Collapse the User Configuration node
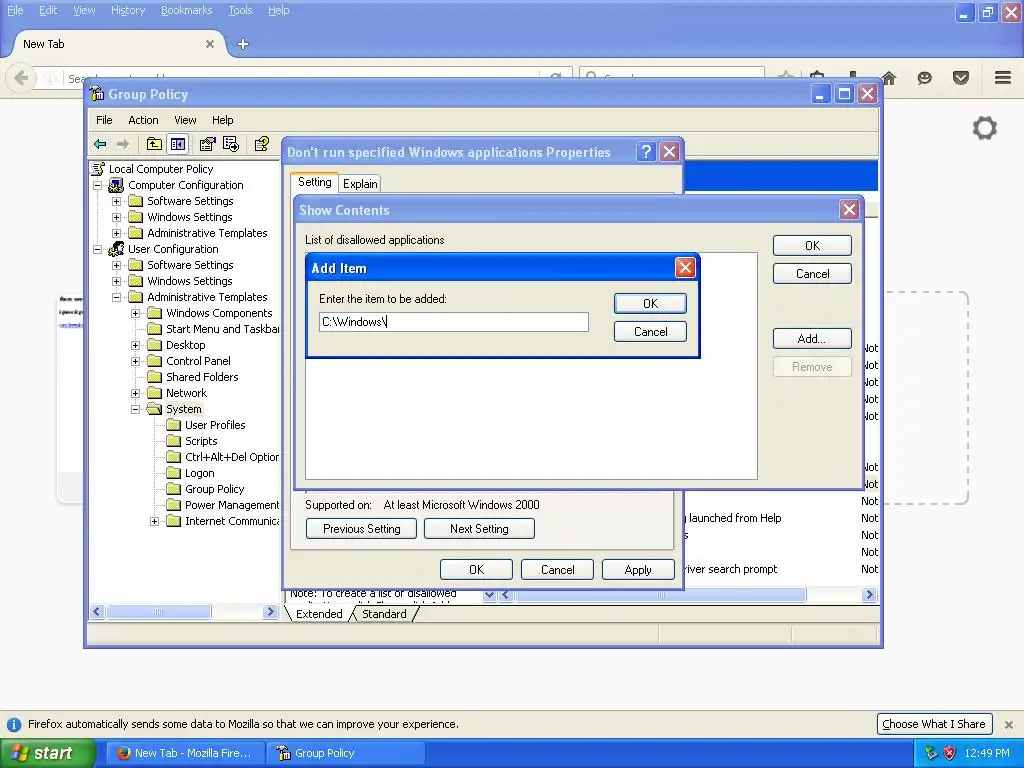The image size is (1024, 768). (97, 249)
